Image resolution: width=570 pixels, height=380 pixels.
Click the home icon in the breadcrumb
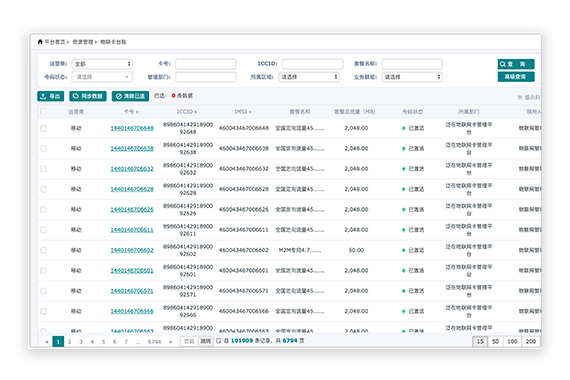coord(40,42)
